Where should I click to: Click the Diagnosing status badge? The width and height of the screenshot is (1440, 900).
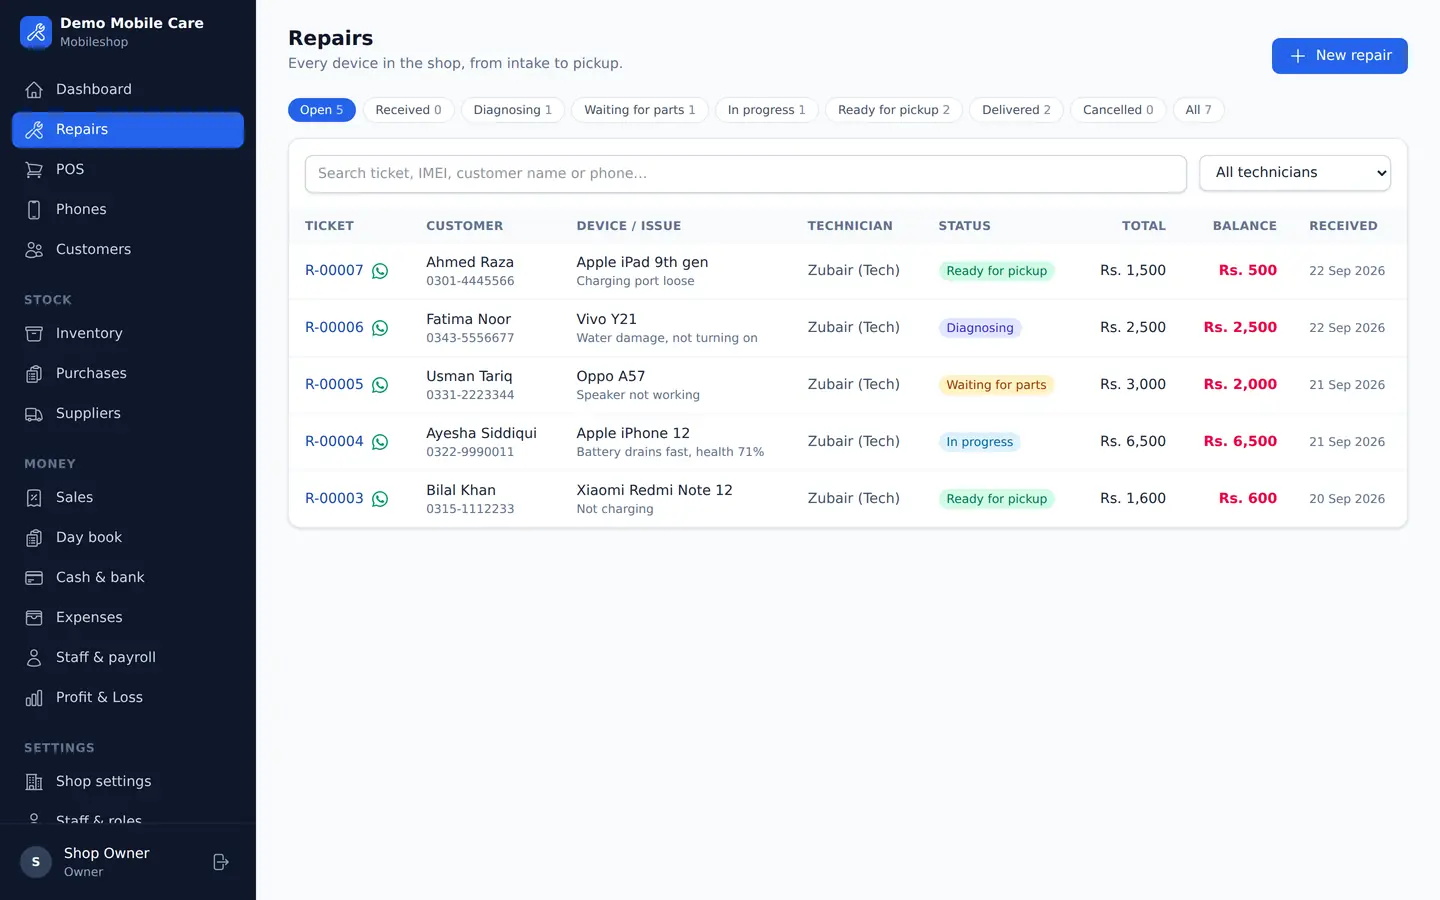click(x=980, y=328)
